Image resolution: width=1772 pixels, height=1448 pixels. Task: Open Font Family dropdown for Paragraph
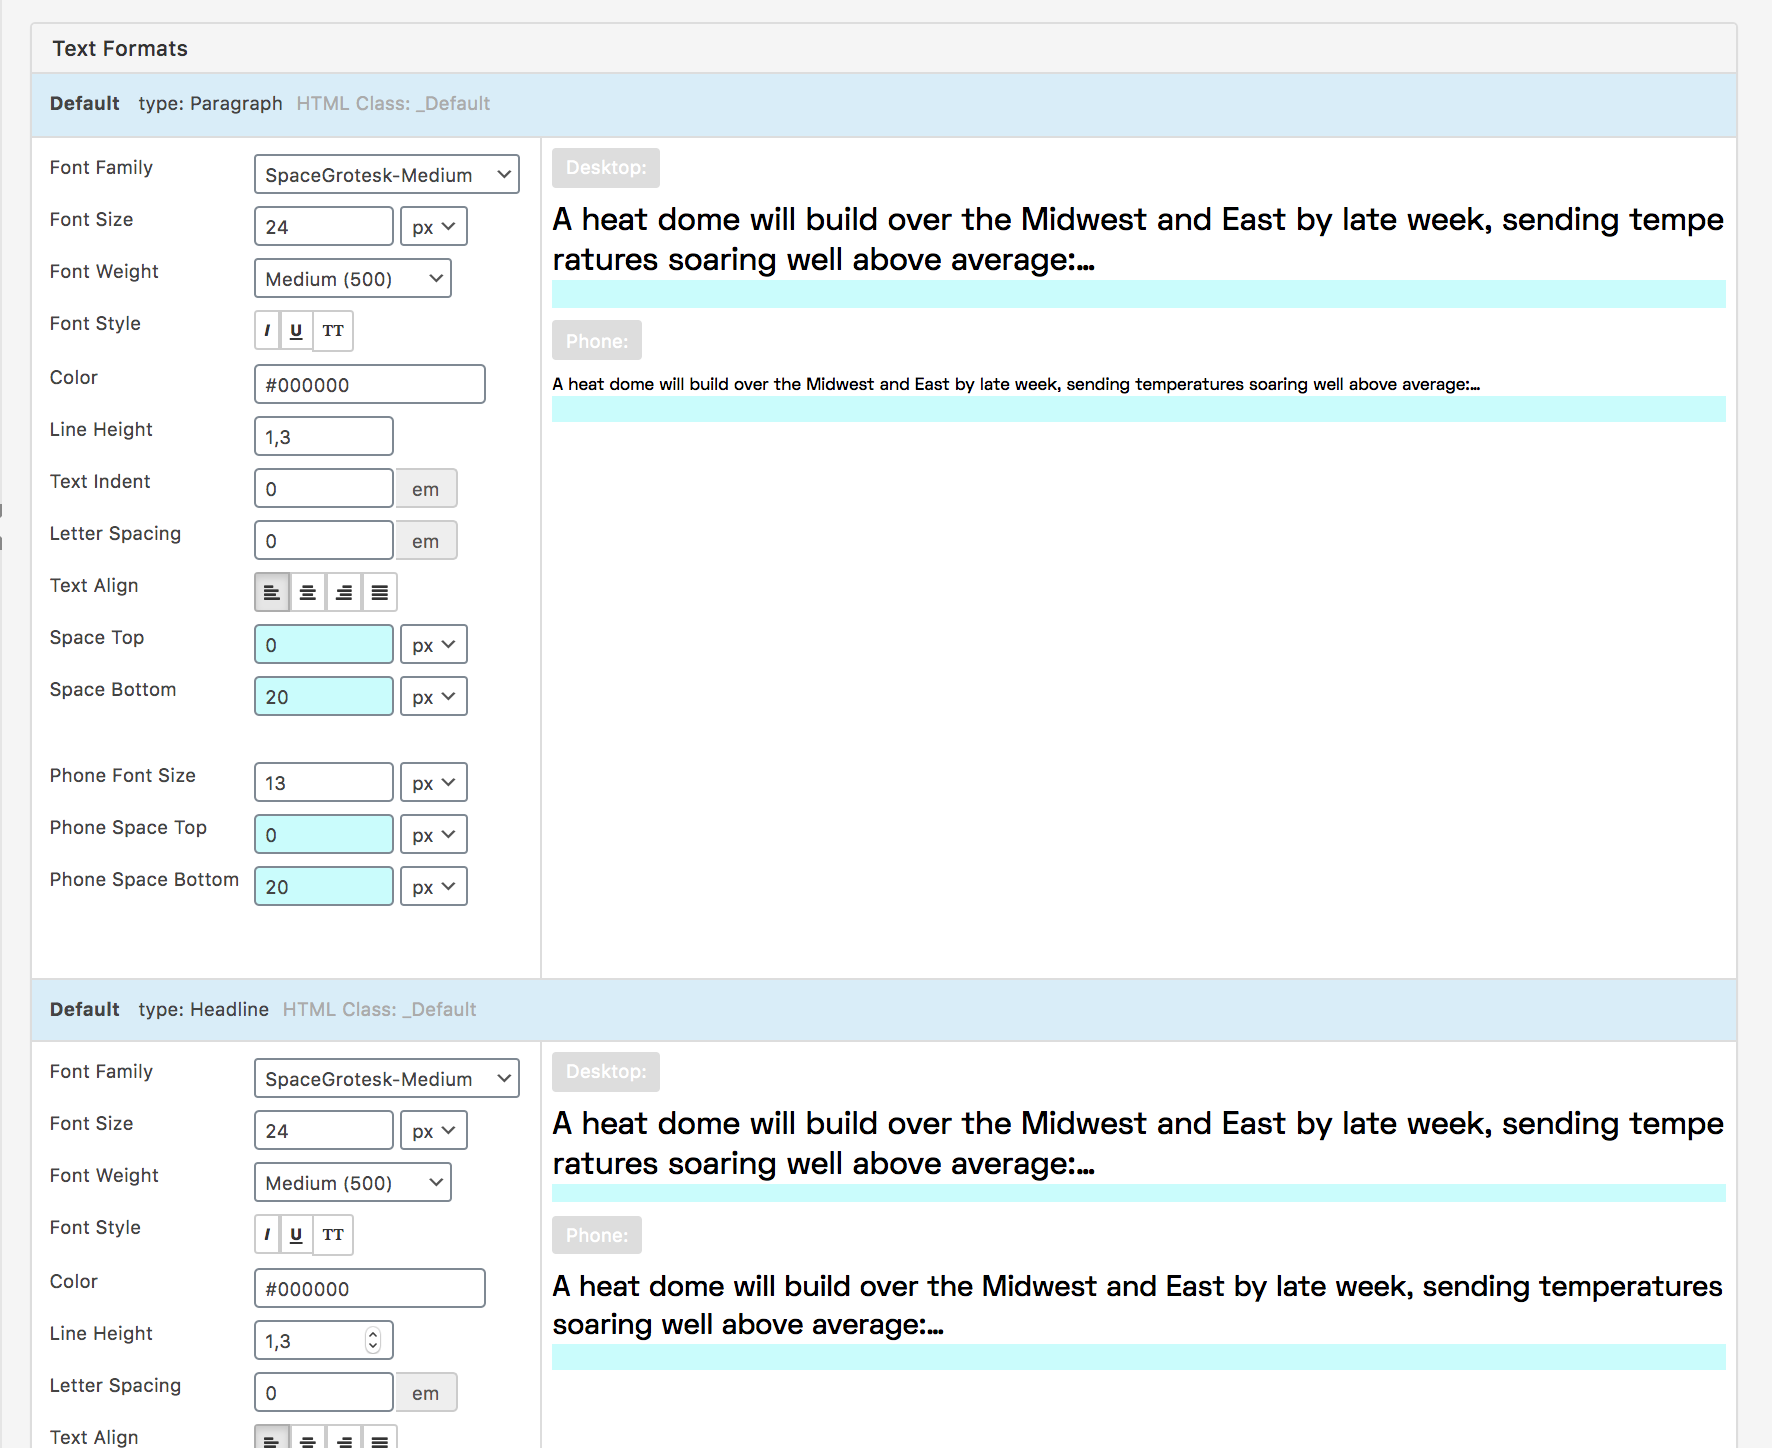pos(386,174)
